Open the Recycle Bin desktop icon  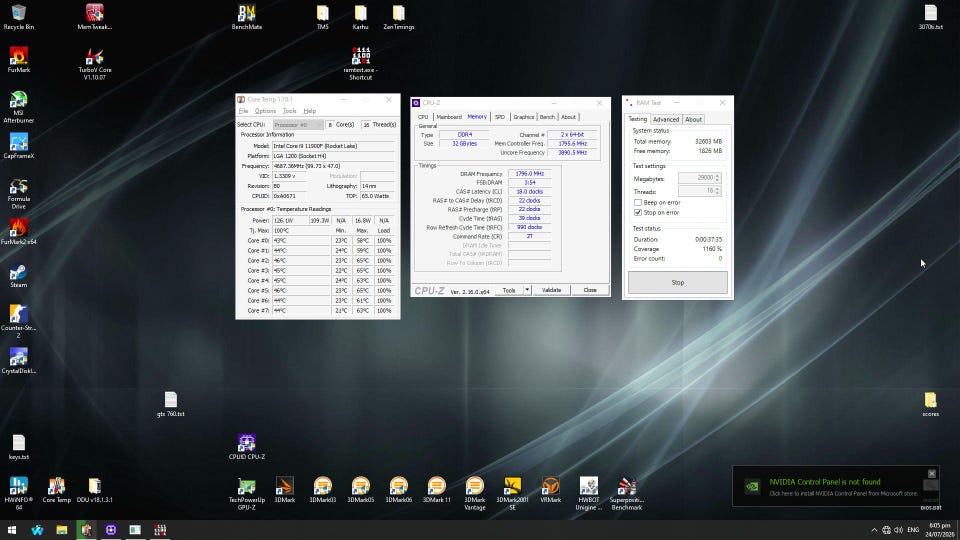[18, 17]
